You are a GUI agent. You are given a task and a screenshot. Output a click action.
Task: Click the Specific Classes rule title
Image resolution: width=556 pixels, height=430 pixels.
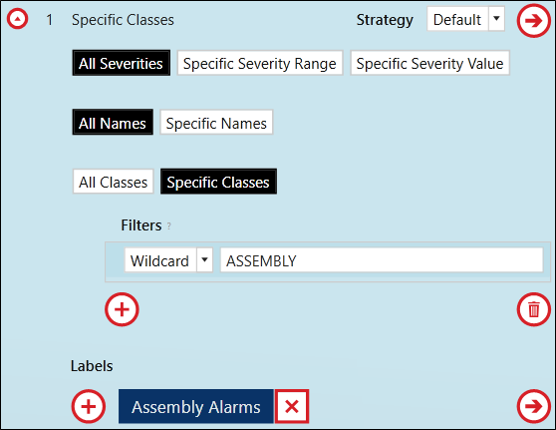123,20
